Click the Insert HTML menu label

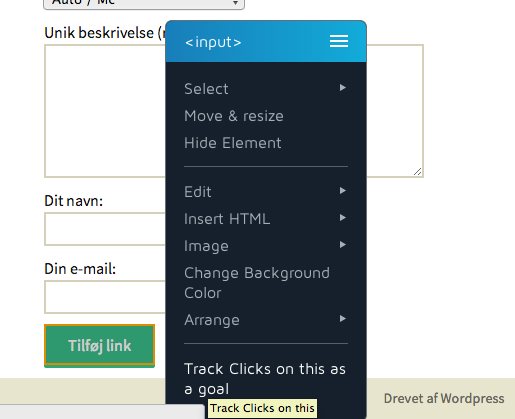coord(227,219)
